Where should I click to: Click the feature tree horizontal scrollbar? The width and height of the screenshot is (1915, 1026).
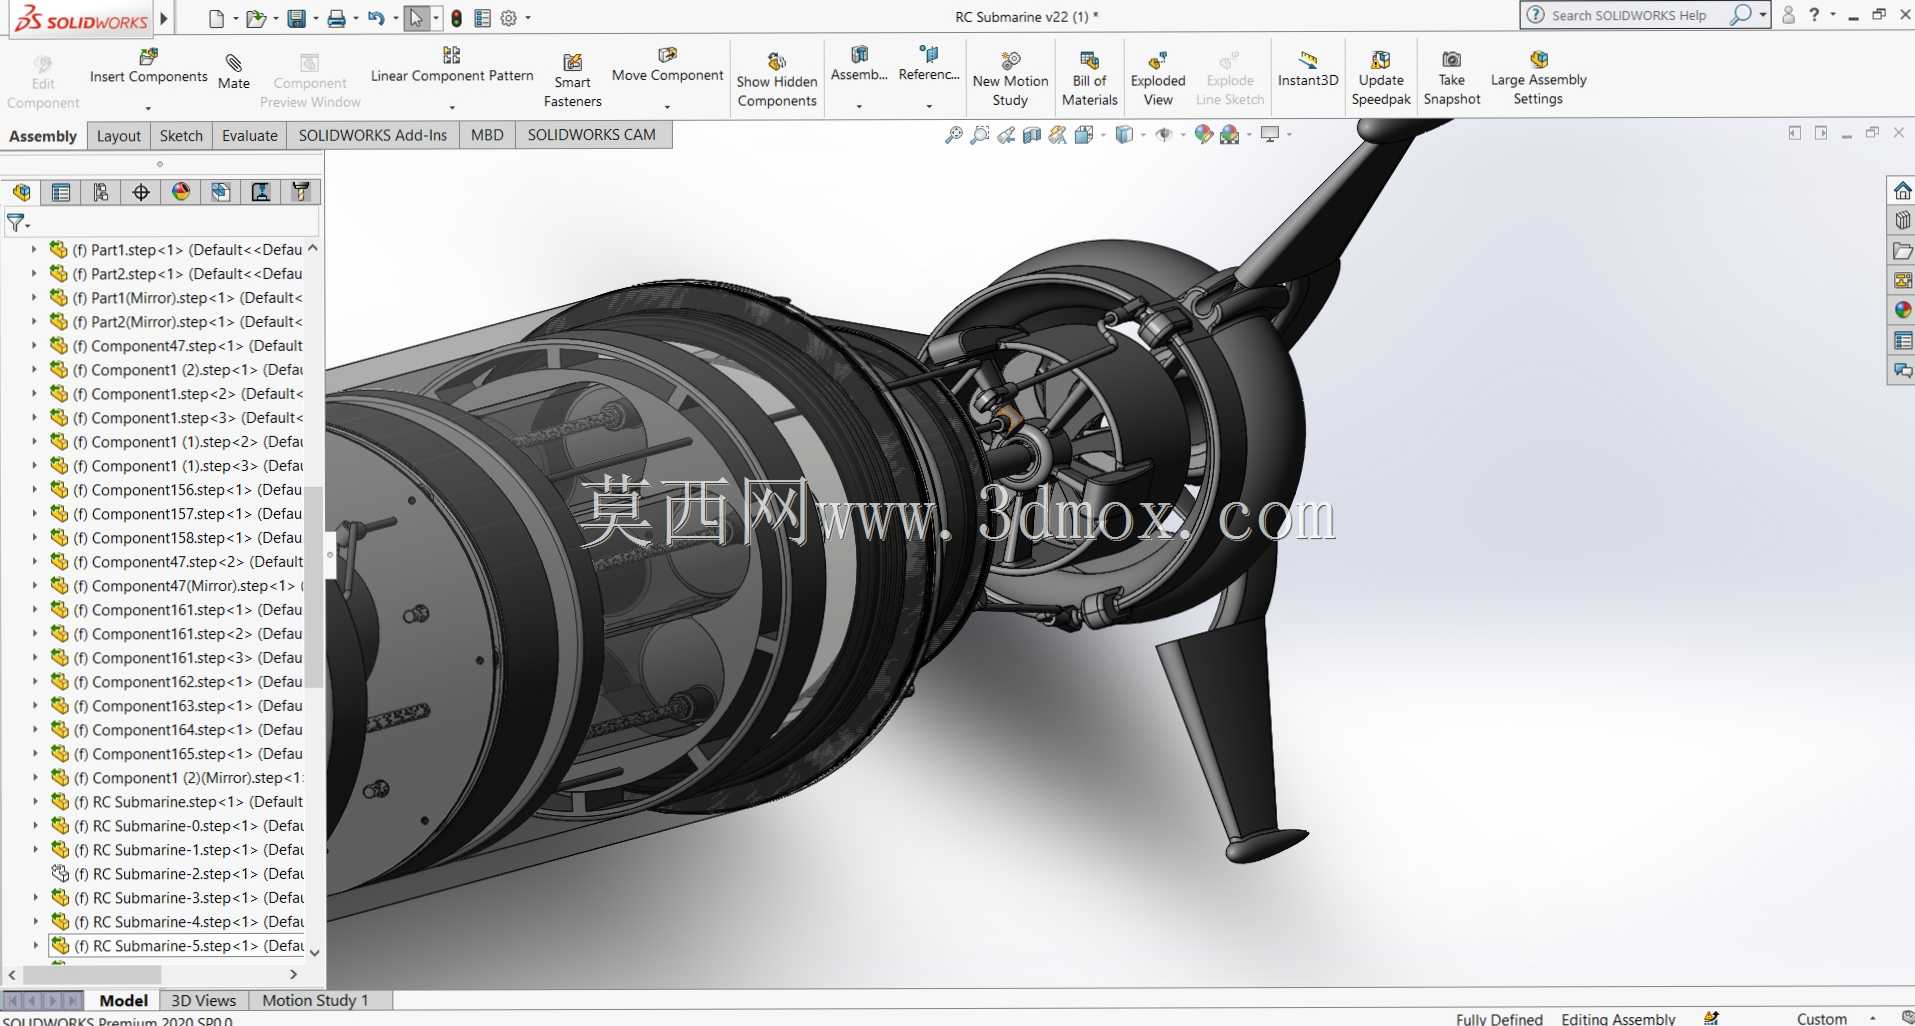point(92,974)
